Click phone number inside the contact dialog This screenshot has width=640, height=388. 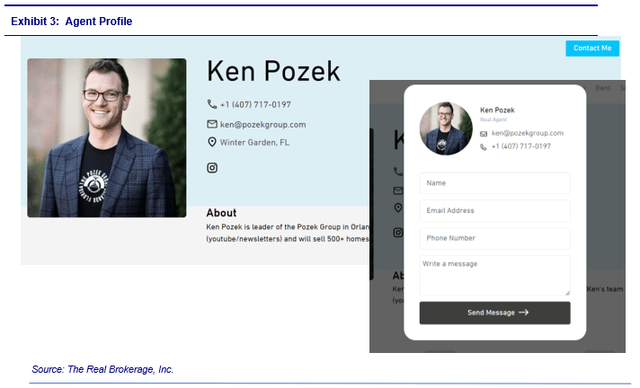tap(521, 146)
